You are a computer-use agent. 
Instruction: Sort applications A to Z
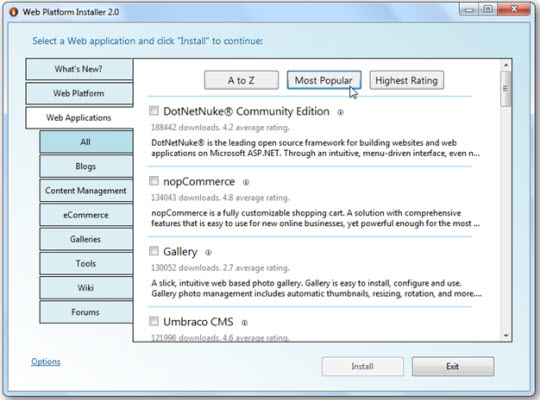(241, 80)
